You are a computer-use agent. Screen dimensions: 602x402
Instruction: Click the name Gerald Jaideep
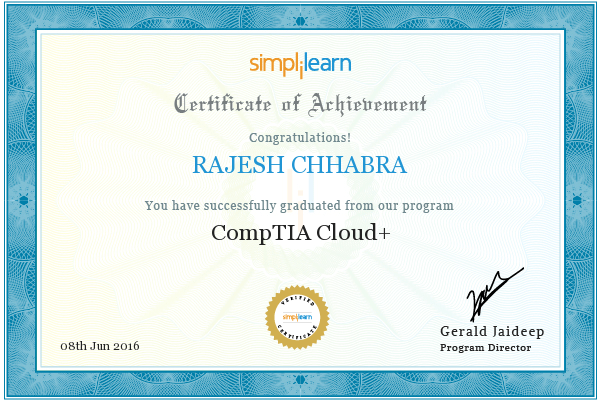492,331
